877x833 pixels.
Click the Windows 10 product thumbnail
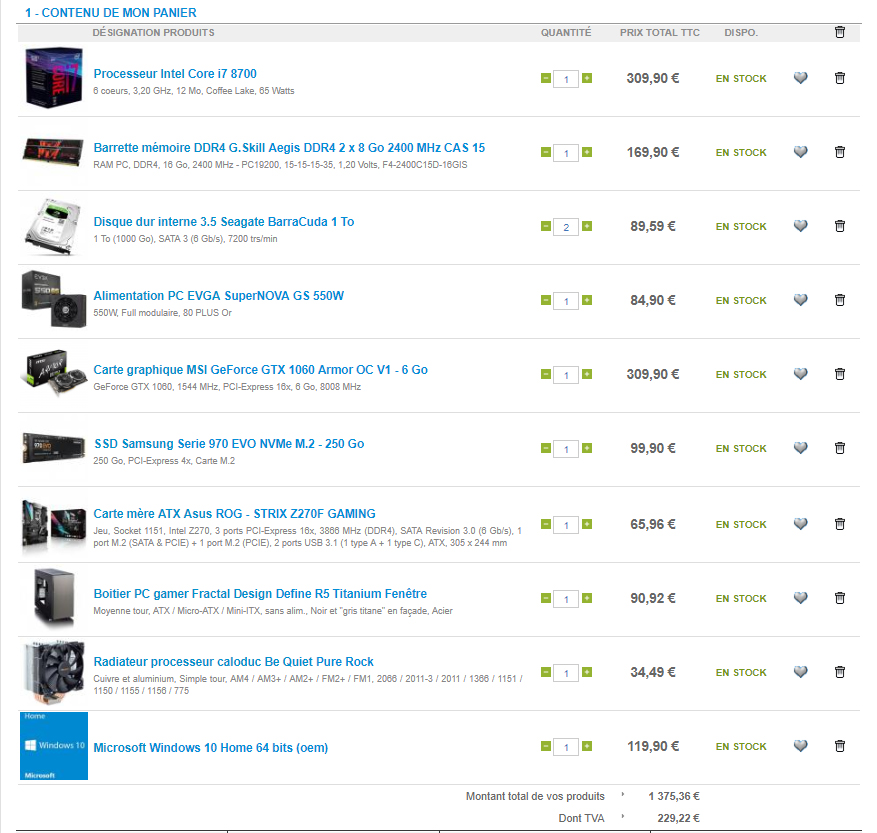coord(54,746)
